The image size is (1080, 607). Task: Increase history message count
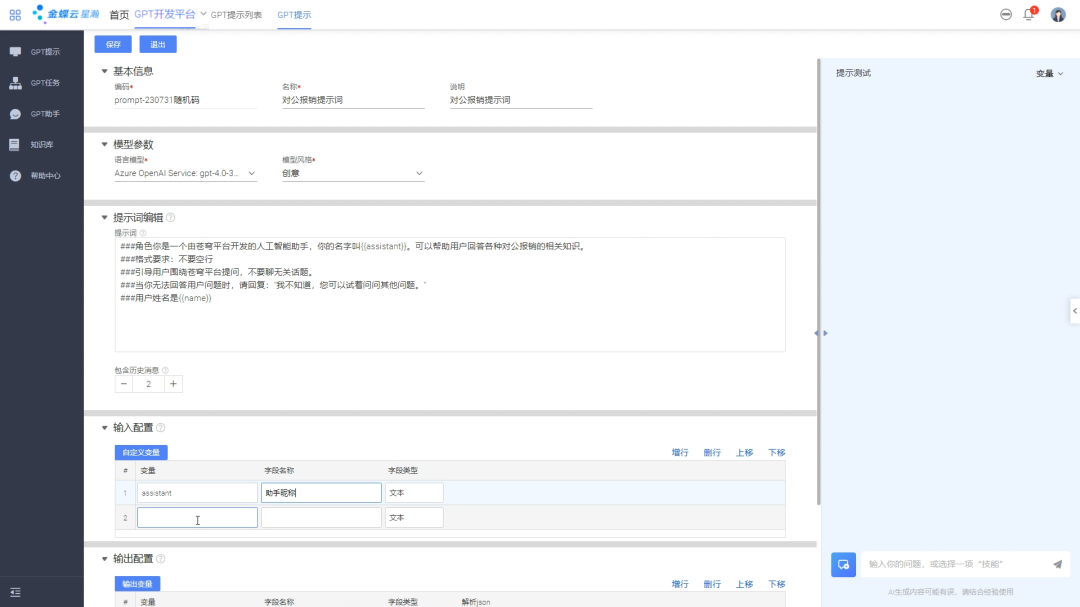click(x=174, y=384)
